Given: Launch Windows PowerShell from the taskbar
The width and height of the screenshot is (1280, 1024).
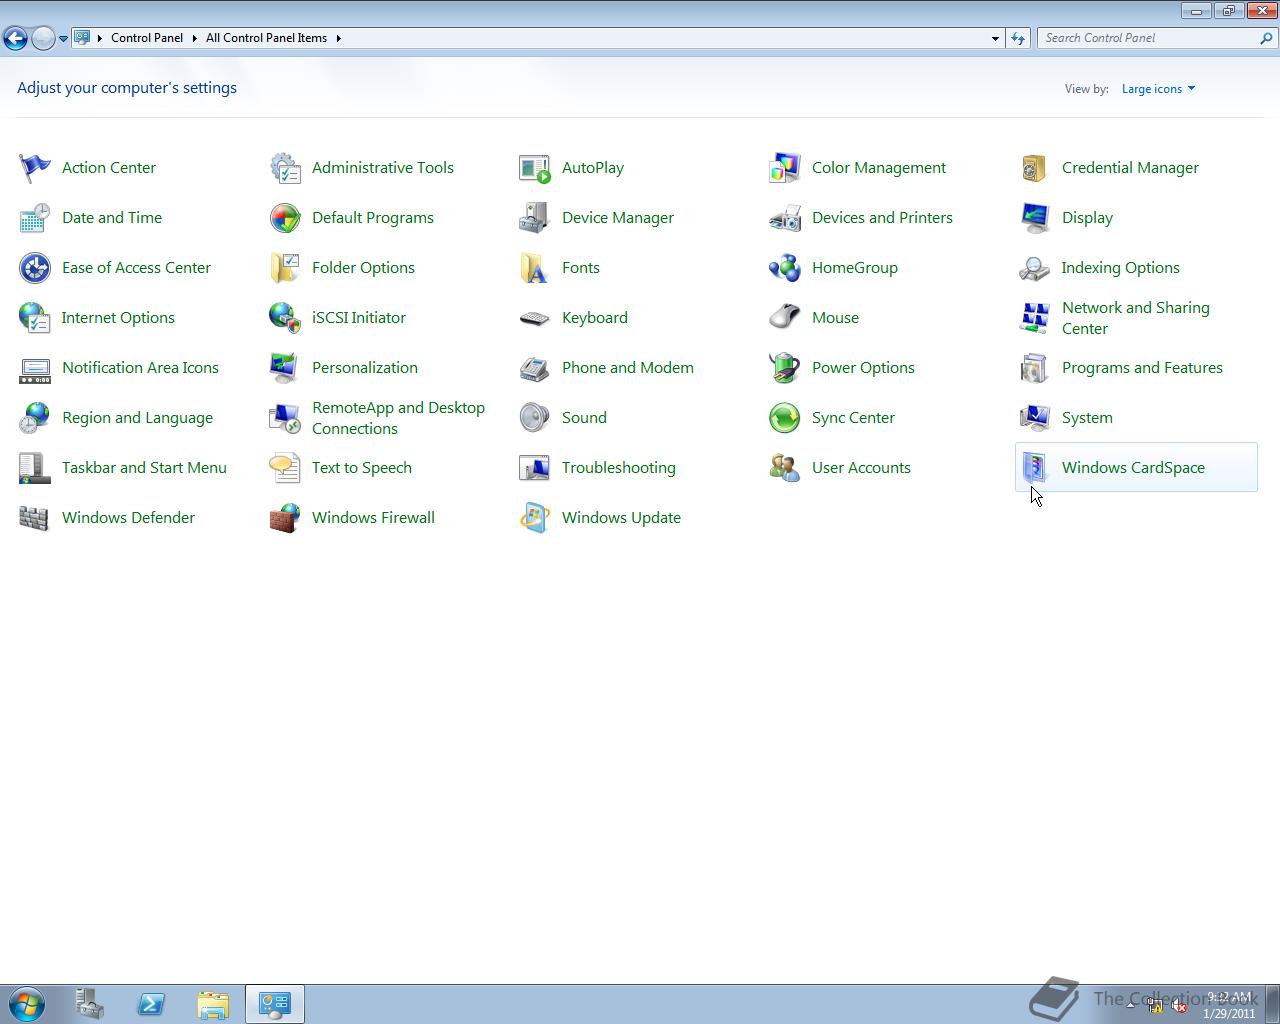Looking at the screenshot, I should pos(151,1004).
